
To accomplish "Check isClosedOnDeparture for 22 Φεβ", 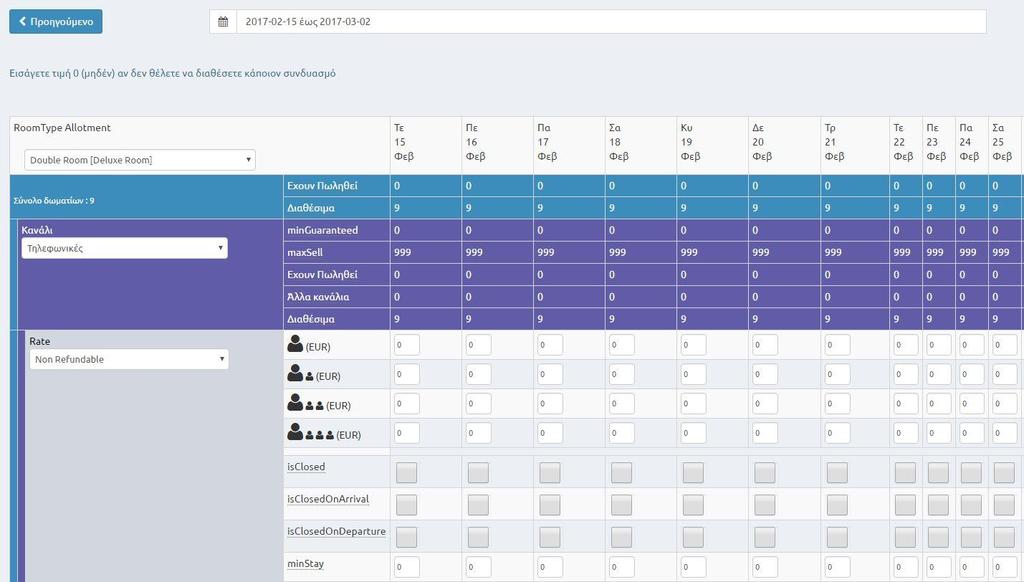I will point(905,537).
